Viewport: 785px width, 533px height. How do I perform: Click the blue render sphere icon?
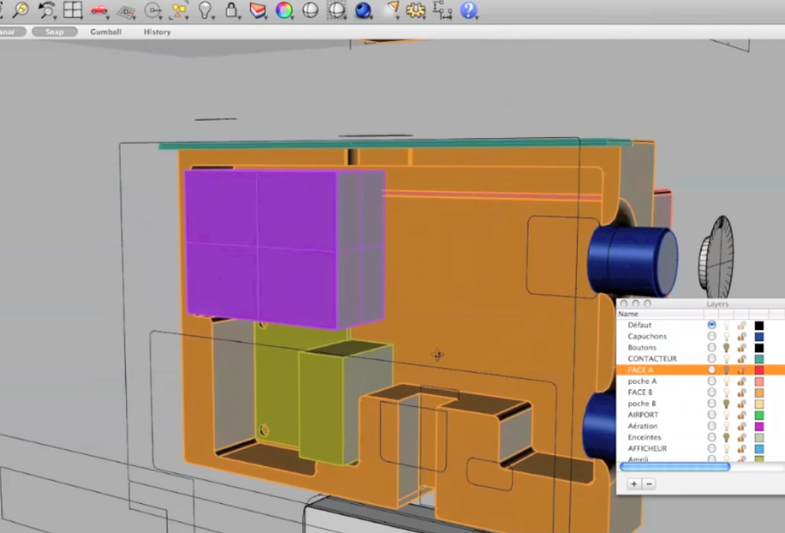pos(363,11)
